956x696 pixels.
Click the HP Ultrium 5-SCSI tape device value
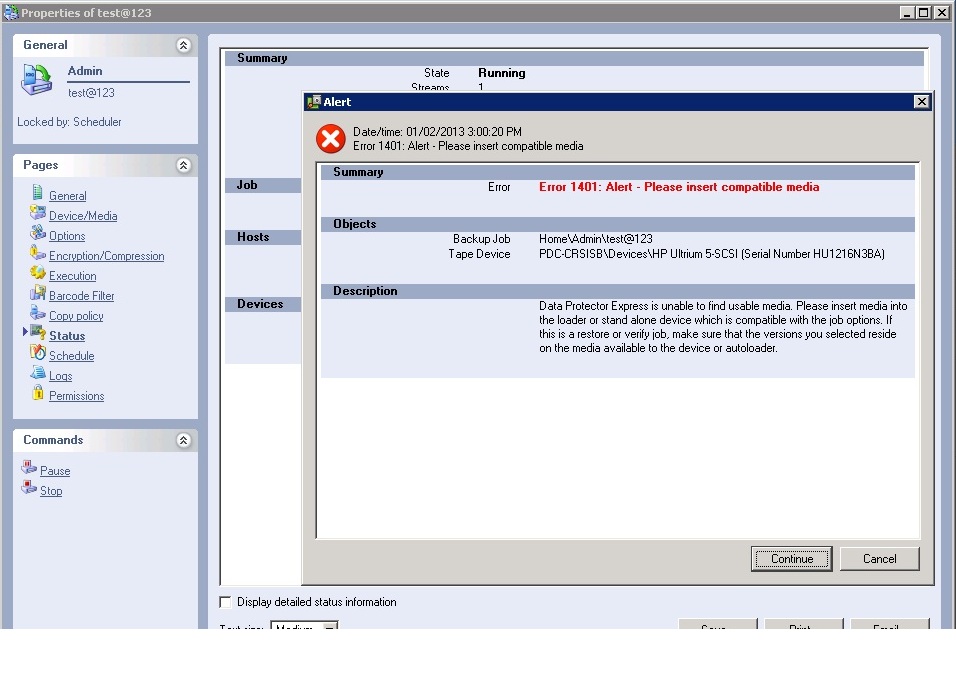[x=712, y=254]
